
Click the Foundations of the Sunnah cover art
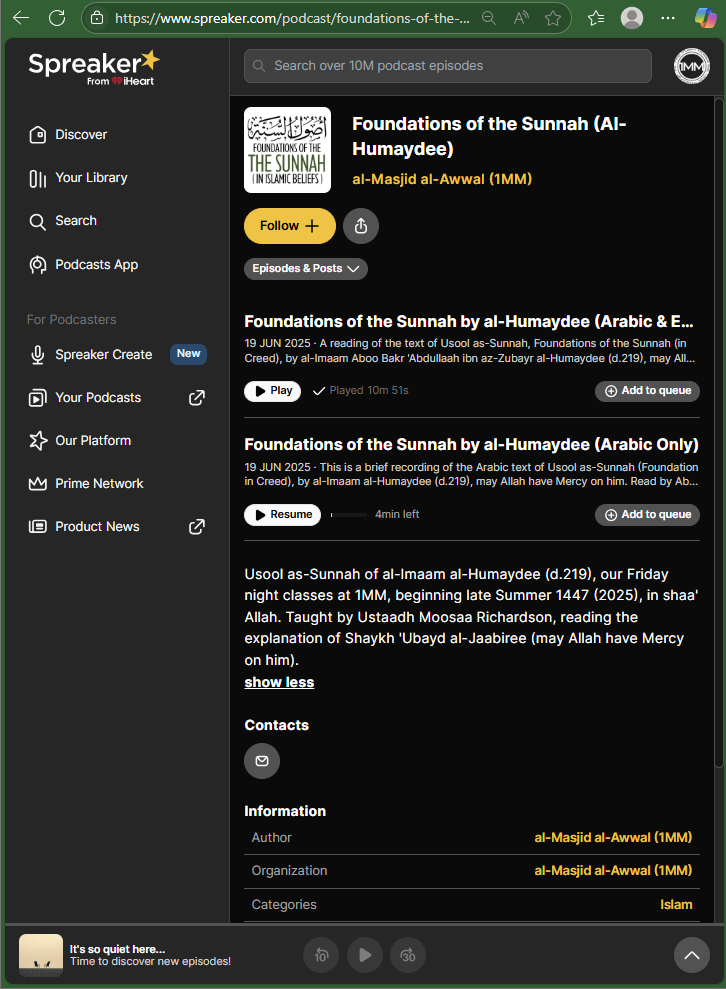(288, 150)
